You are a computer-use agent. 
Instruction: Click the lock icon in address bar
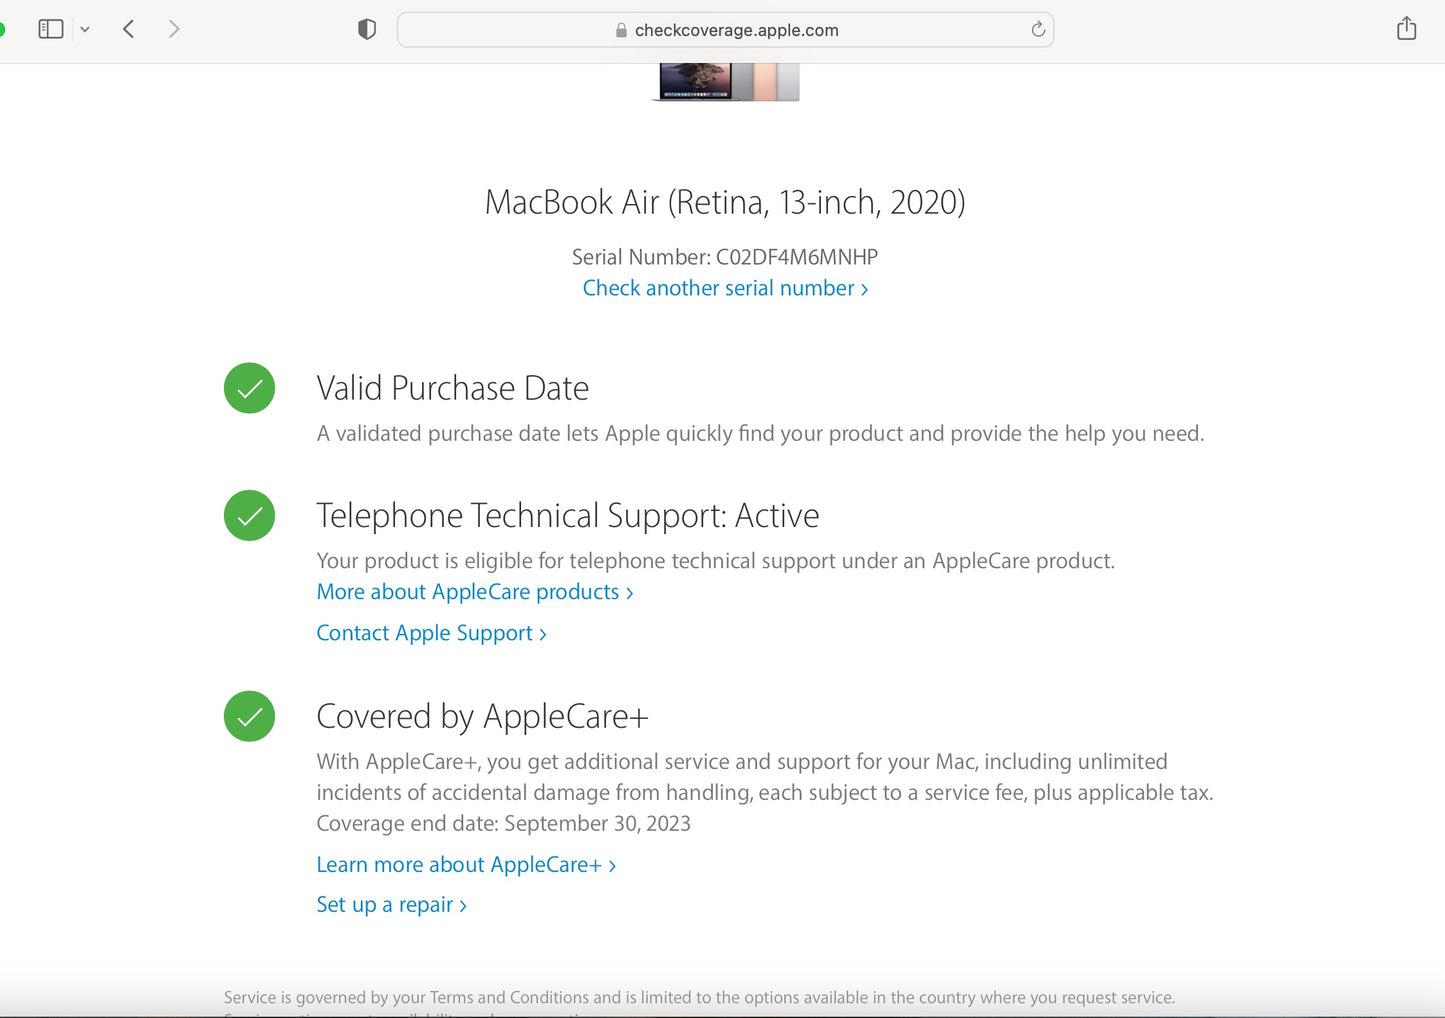[x=621, y=30]
